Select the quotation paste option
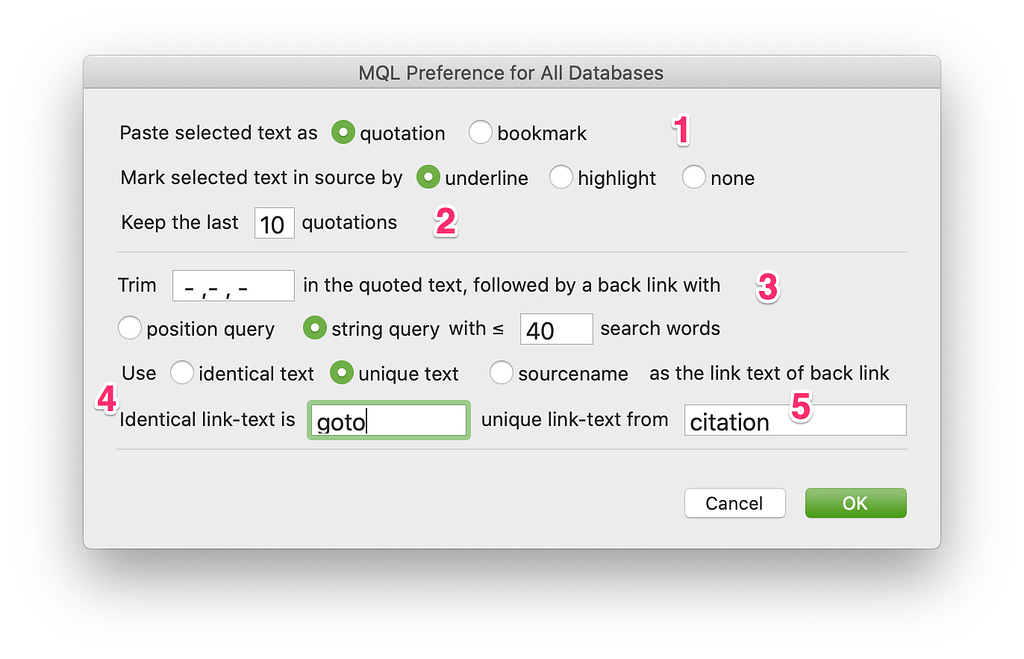Image resolution: width=1024 pixels, height=659 pixels. (x=344, y=132)
